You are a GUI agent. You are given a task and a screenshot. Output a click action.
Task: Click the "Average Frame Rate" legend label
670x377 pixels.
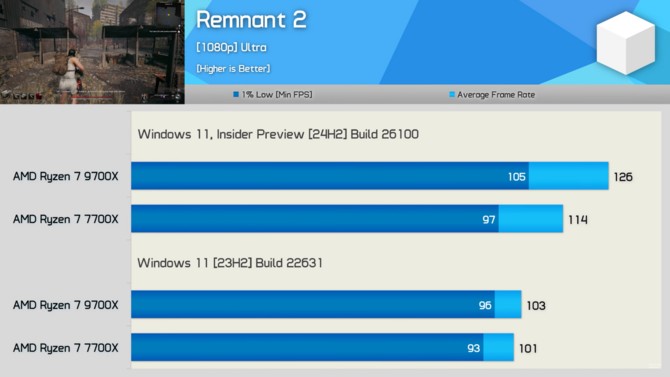point(496,94)
